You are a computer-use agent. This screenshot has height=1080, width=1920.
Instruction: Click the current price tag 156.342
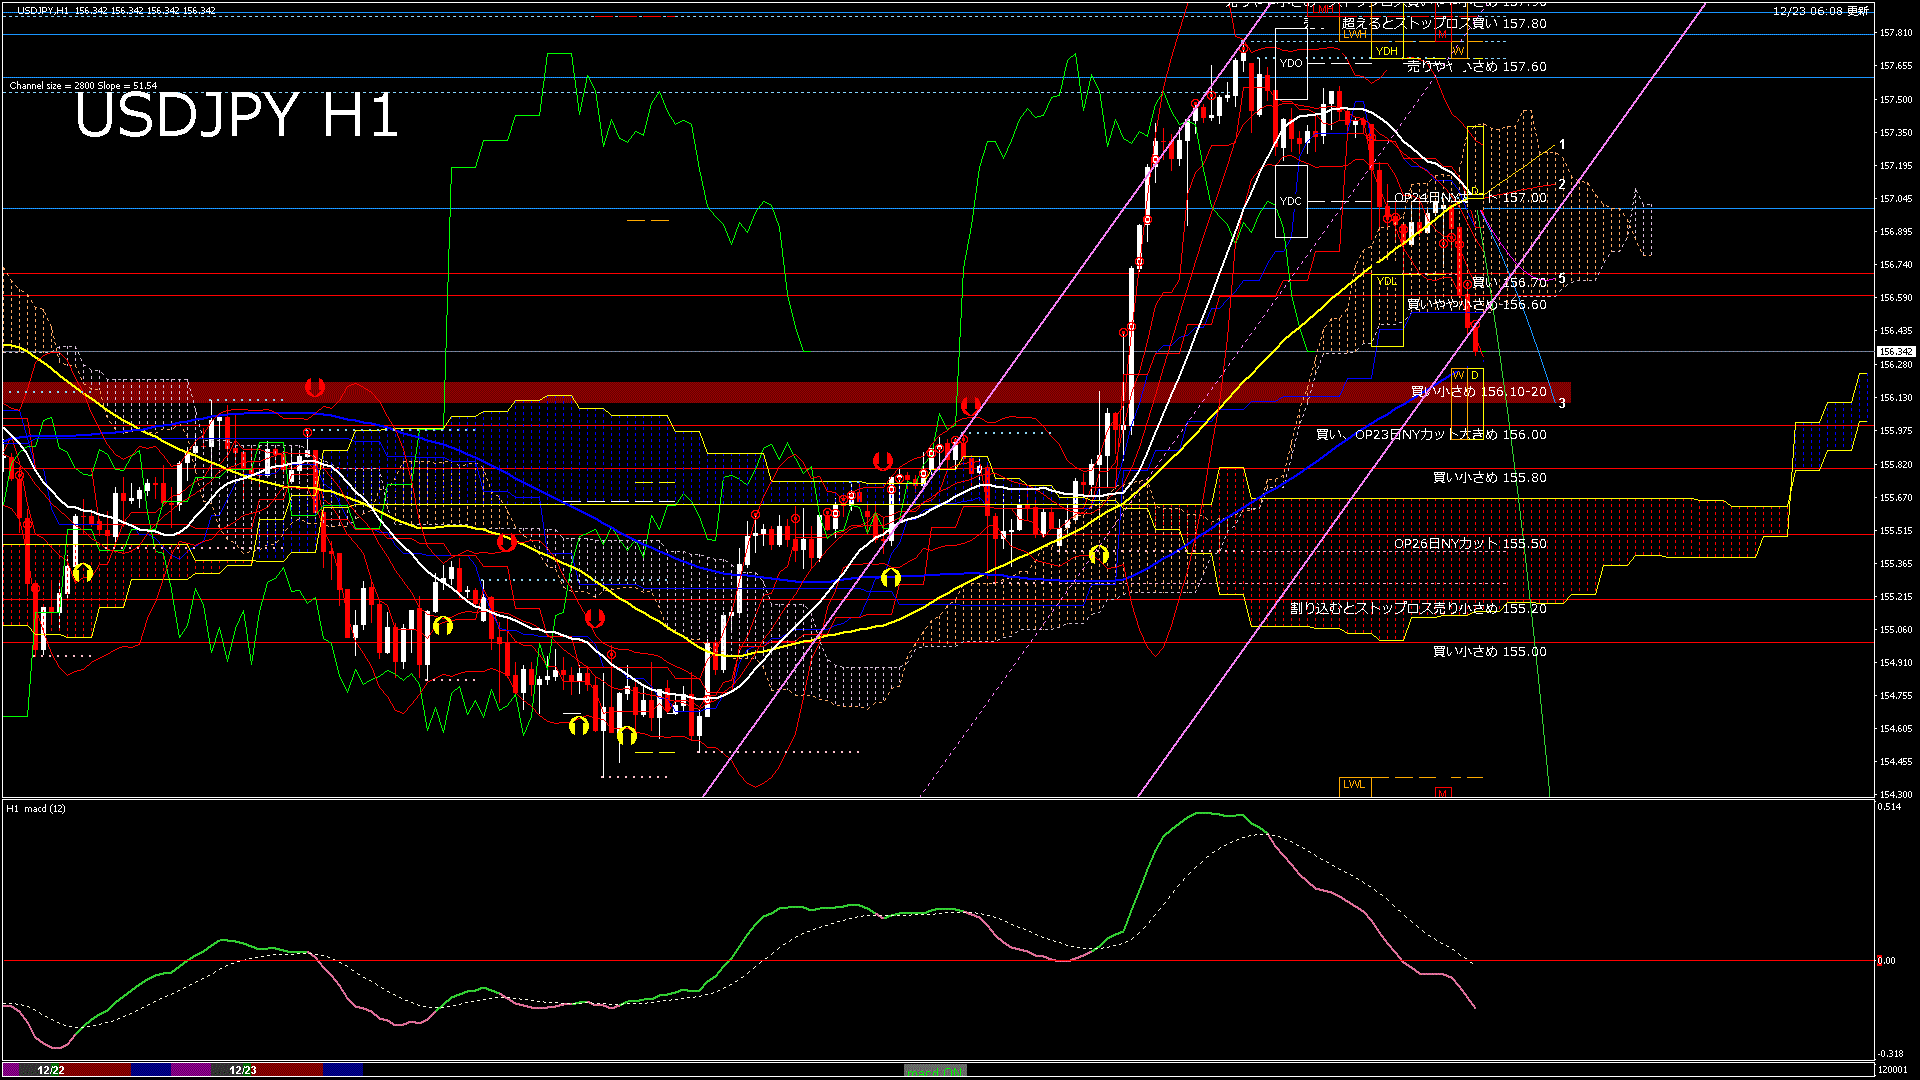click(x=1895, y=352)
